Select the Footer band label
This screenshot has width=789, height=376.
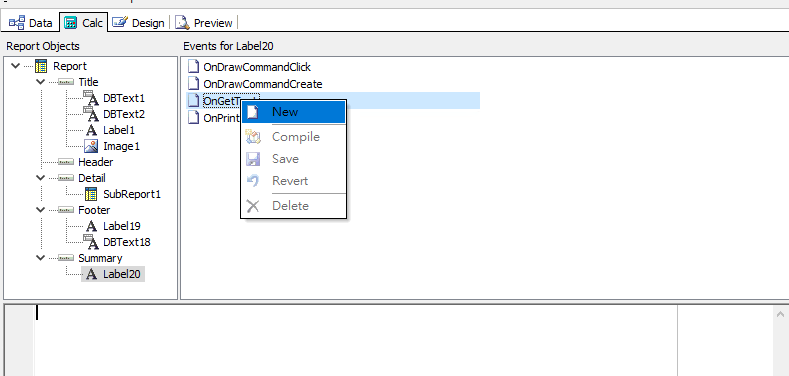(94, 210)
